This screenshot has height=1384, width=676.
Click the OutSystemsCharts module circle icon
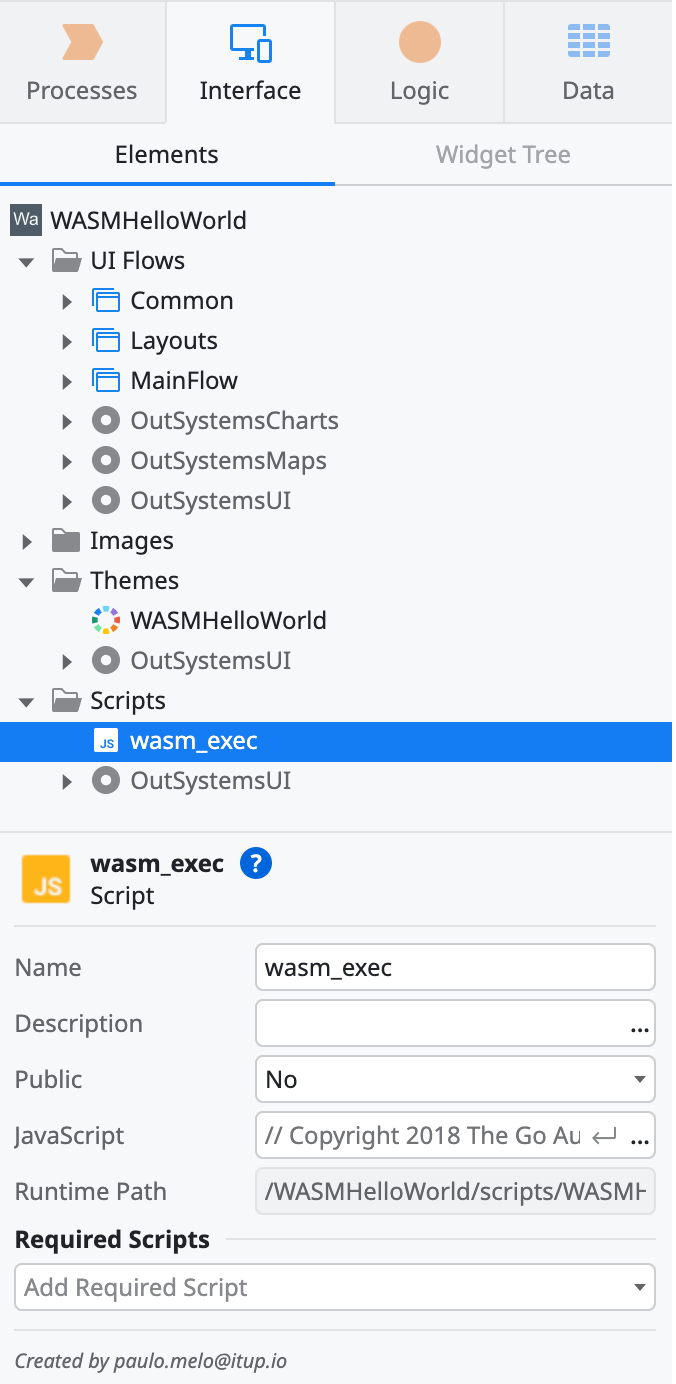[106, 421]
